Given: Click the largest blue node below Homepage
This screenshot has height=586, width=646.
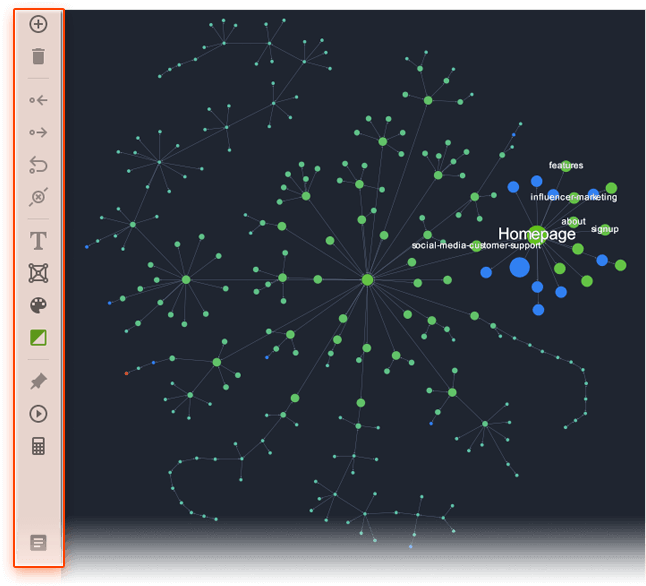Looking at the screenshot, I should [x=520, y=267].
